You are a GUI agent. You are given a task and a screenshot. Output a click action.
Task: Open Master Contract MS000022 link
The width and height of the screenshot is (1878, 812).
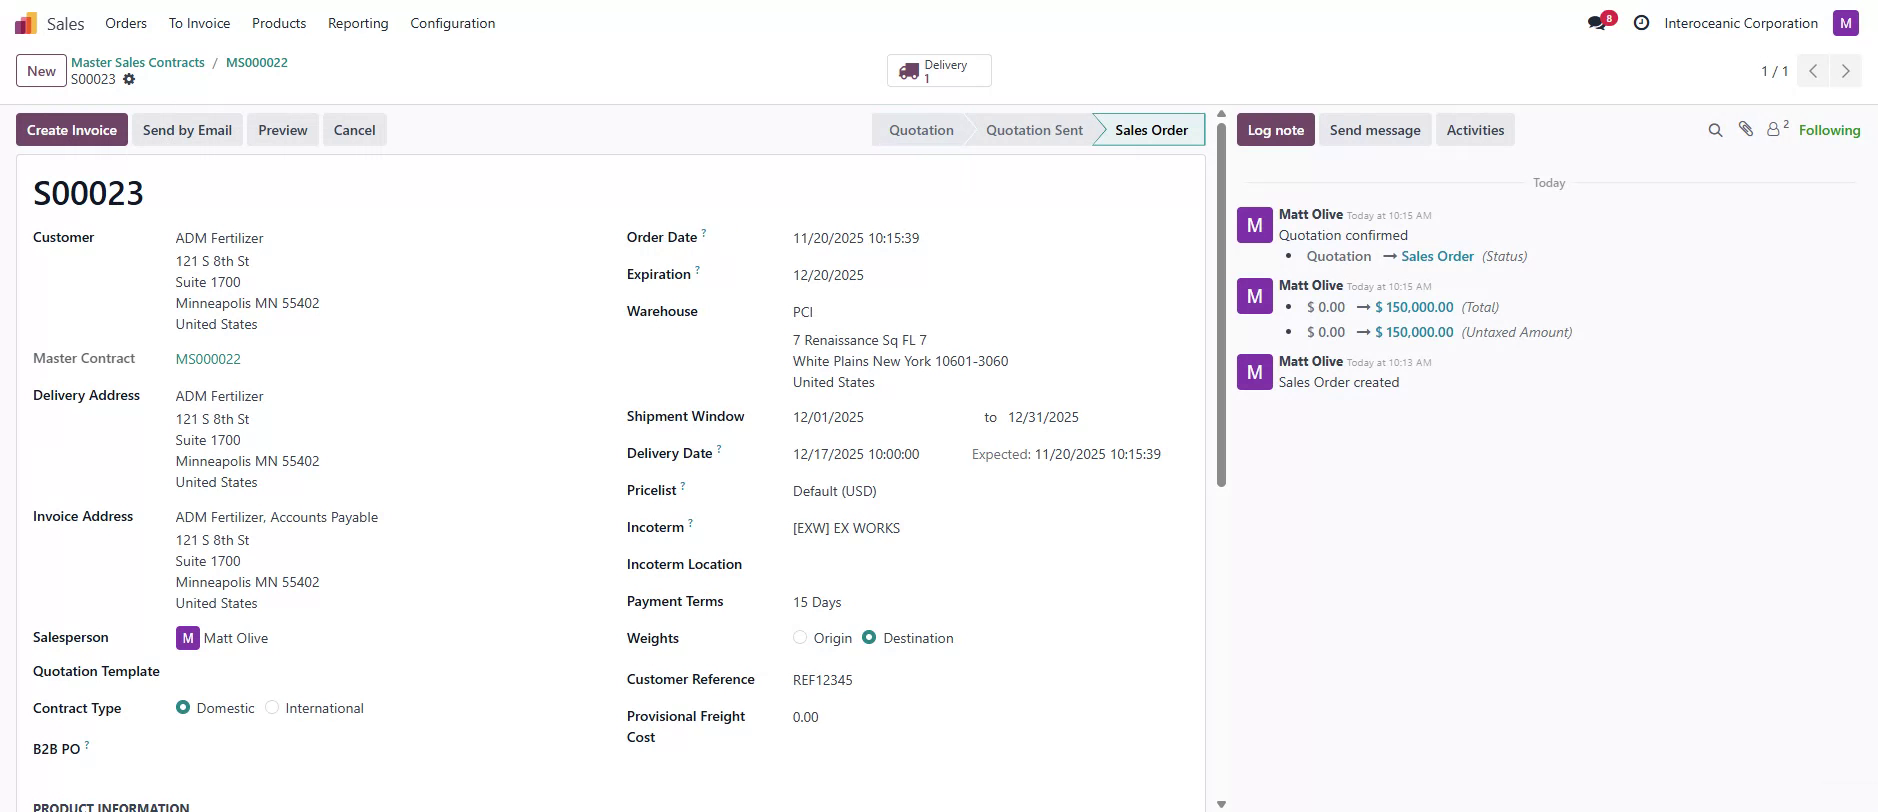[x=208, y=359]
